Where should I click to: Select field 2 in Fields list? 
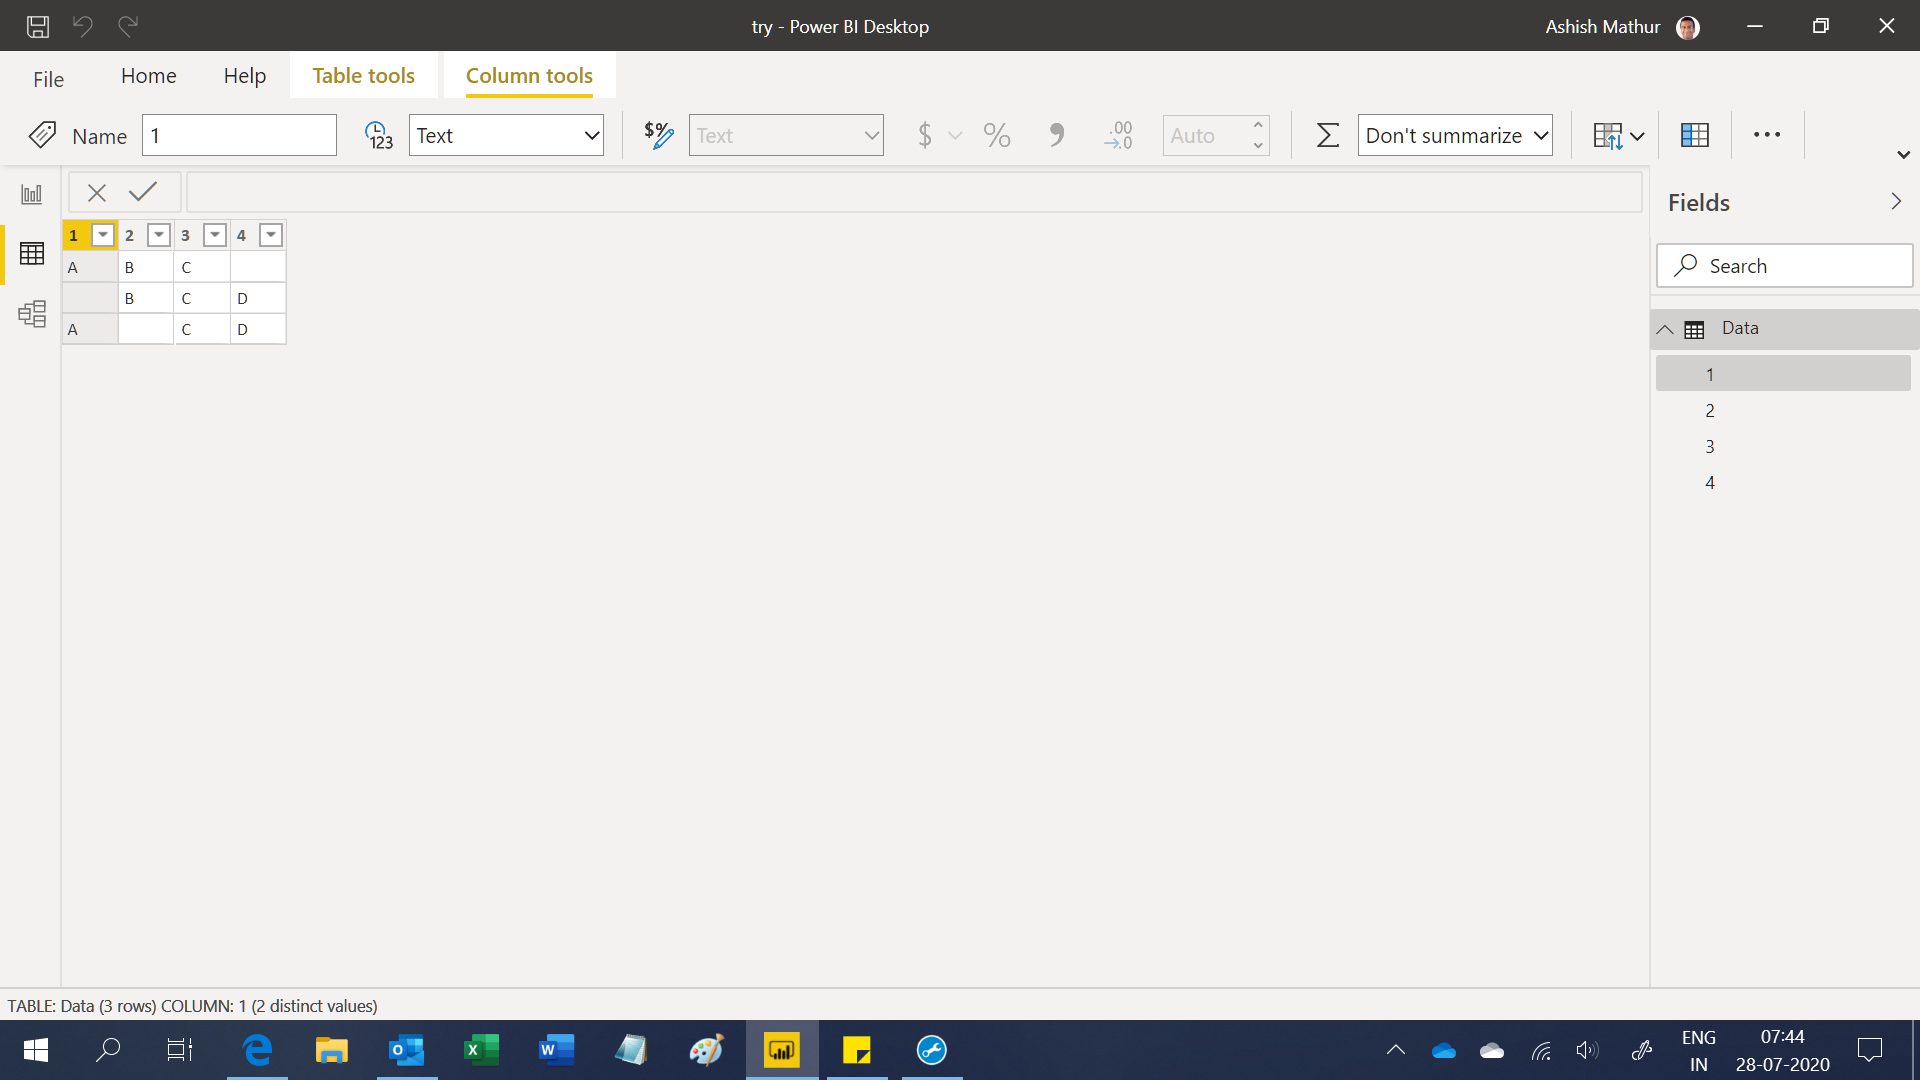pyautogui.click(x=1784, y=410)
